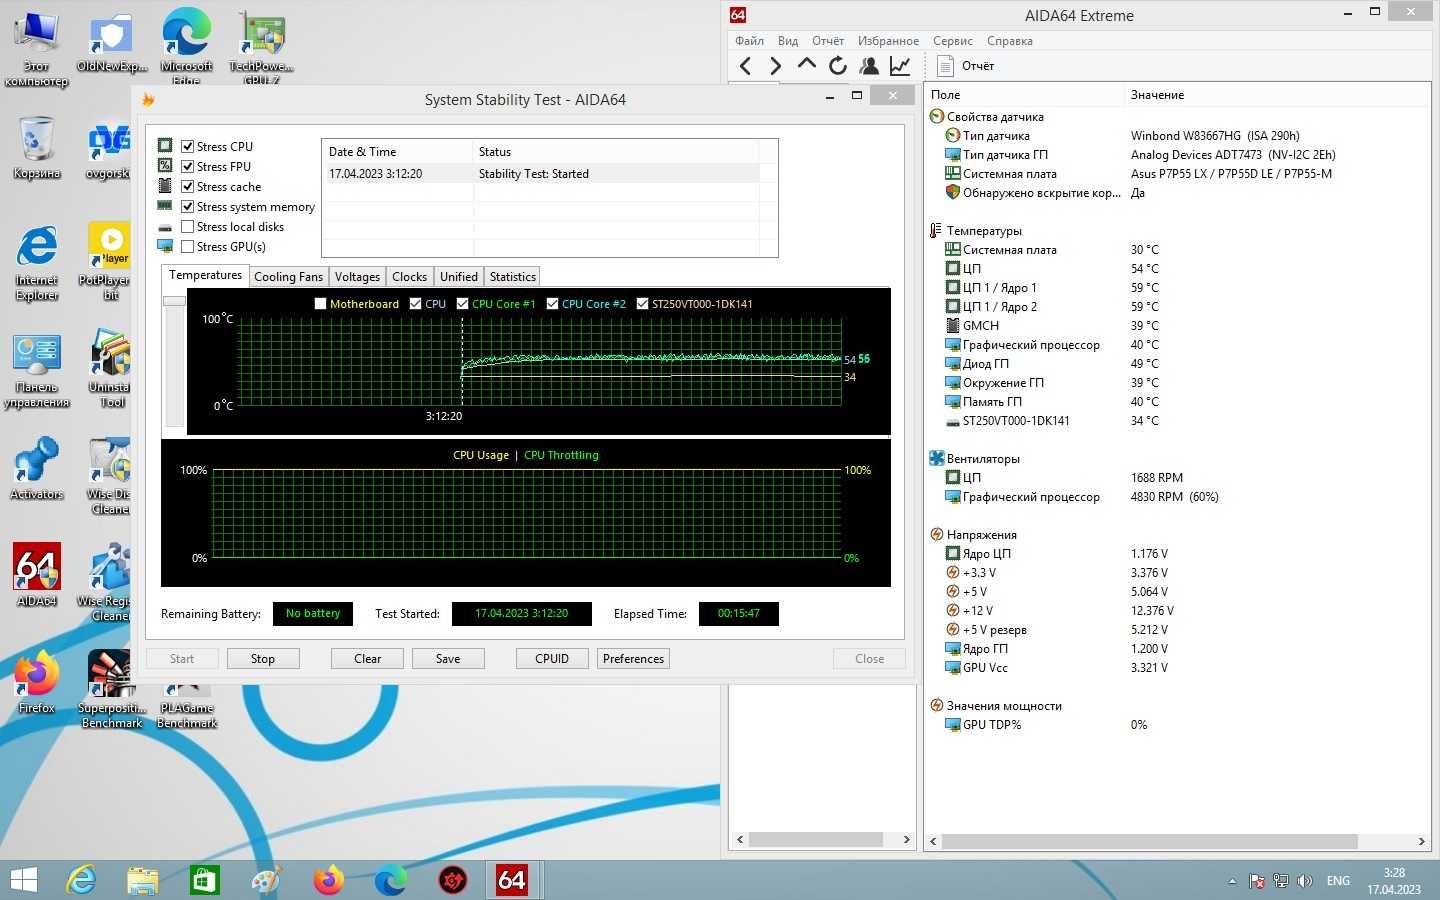Toggle Stress FPU checkbox
This screenshot has height=900, width=1440.
(187, 166)
